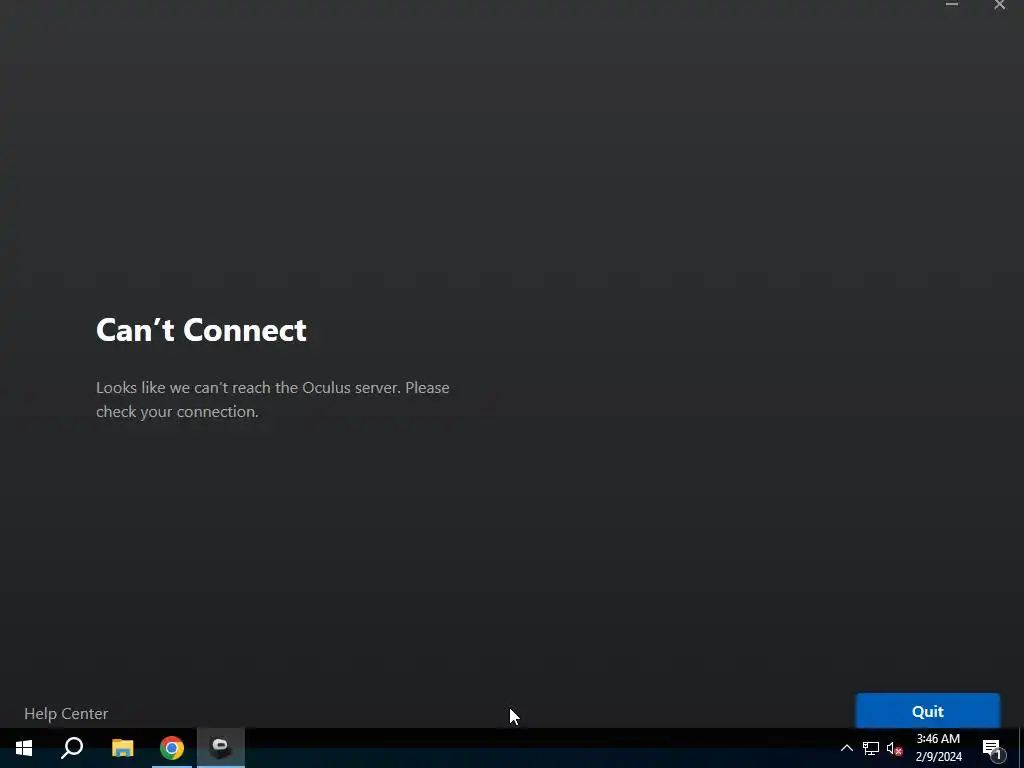1024x768 pixels.
Task: Close the Oculus app window
Action: 999,5
